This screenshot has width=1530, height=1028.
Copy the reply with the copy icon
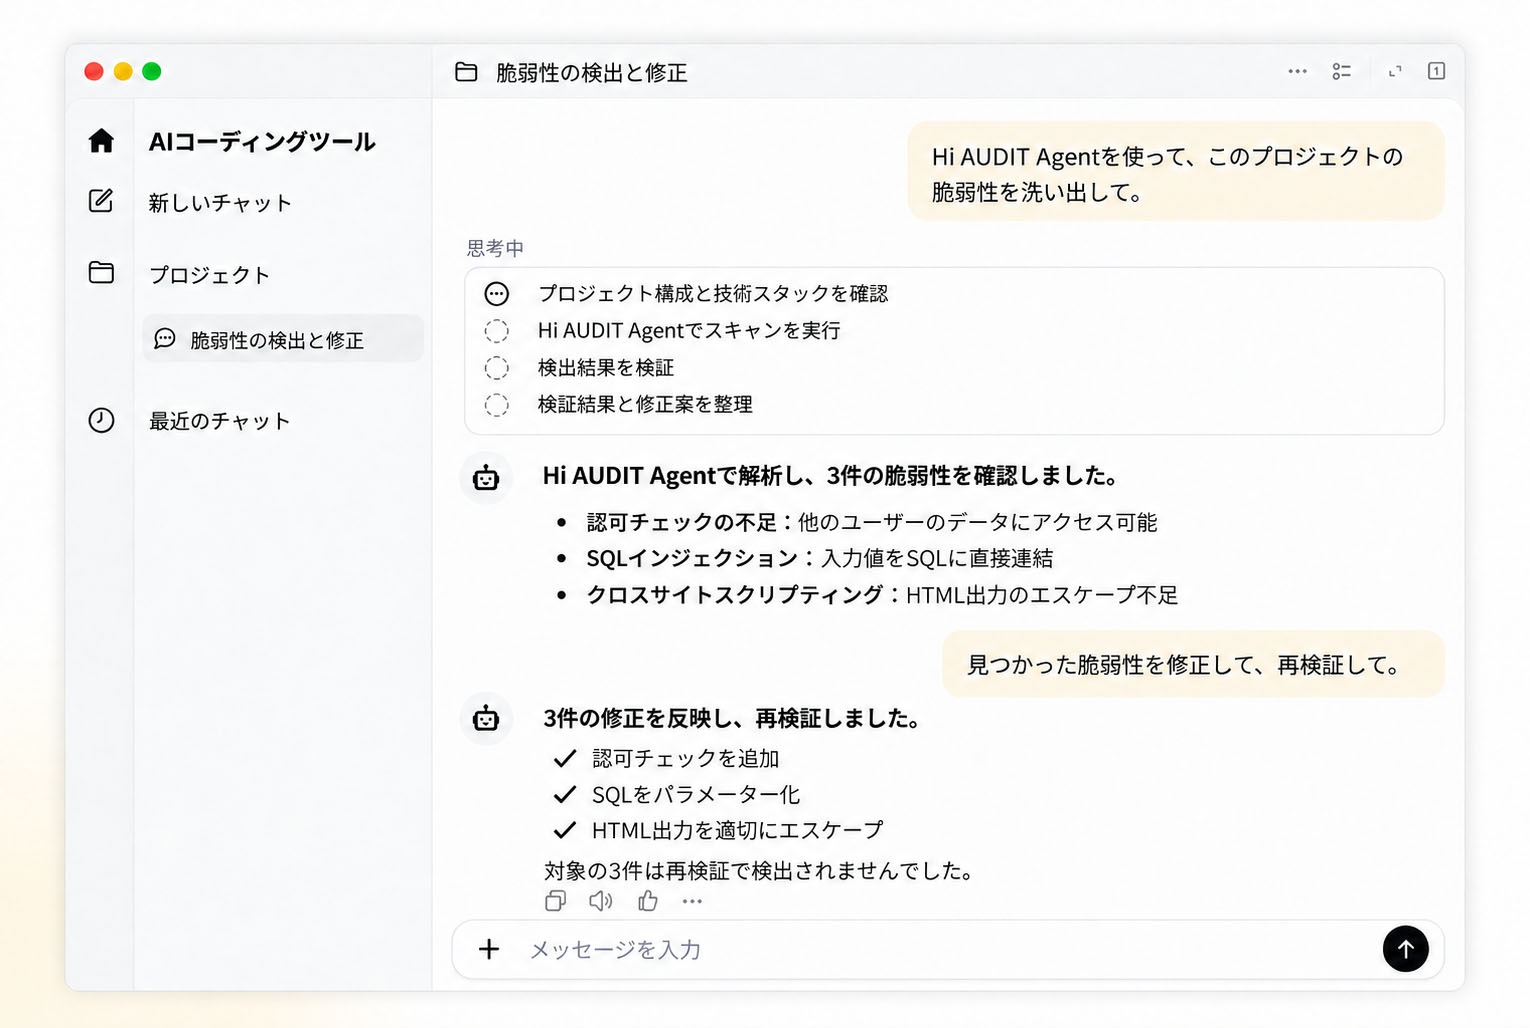555,901
